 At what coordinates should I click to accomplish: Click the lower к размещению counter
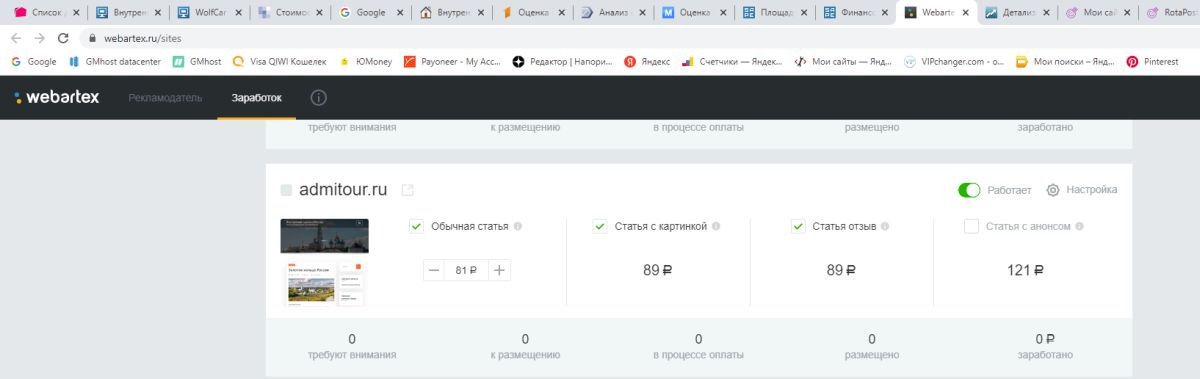tap(525, 346)
